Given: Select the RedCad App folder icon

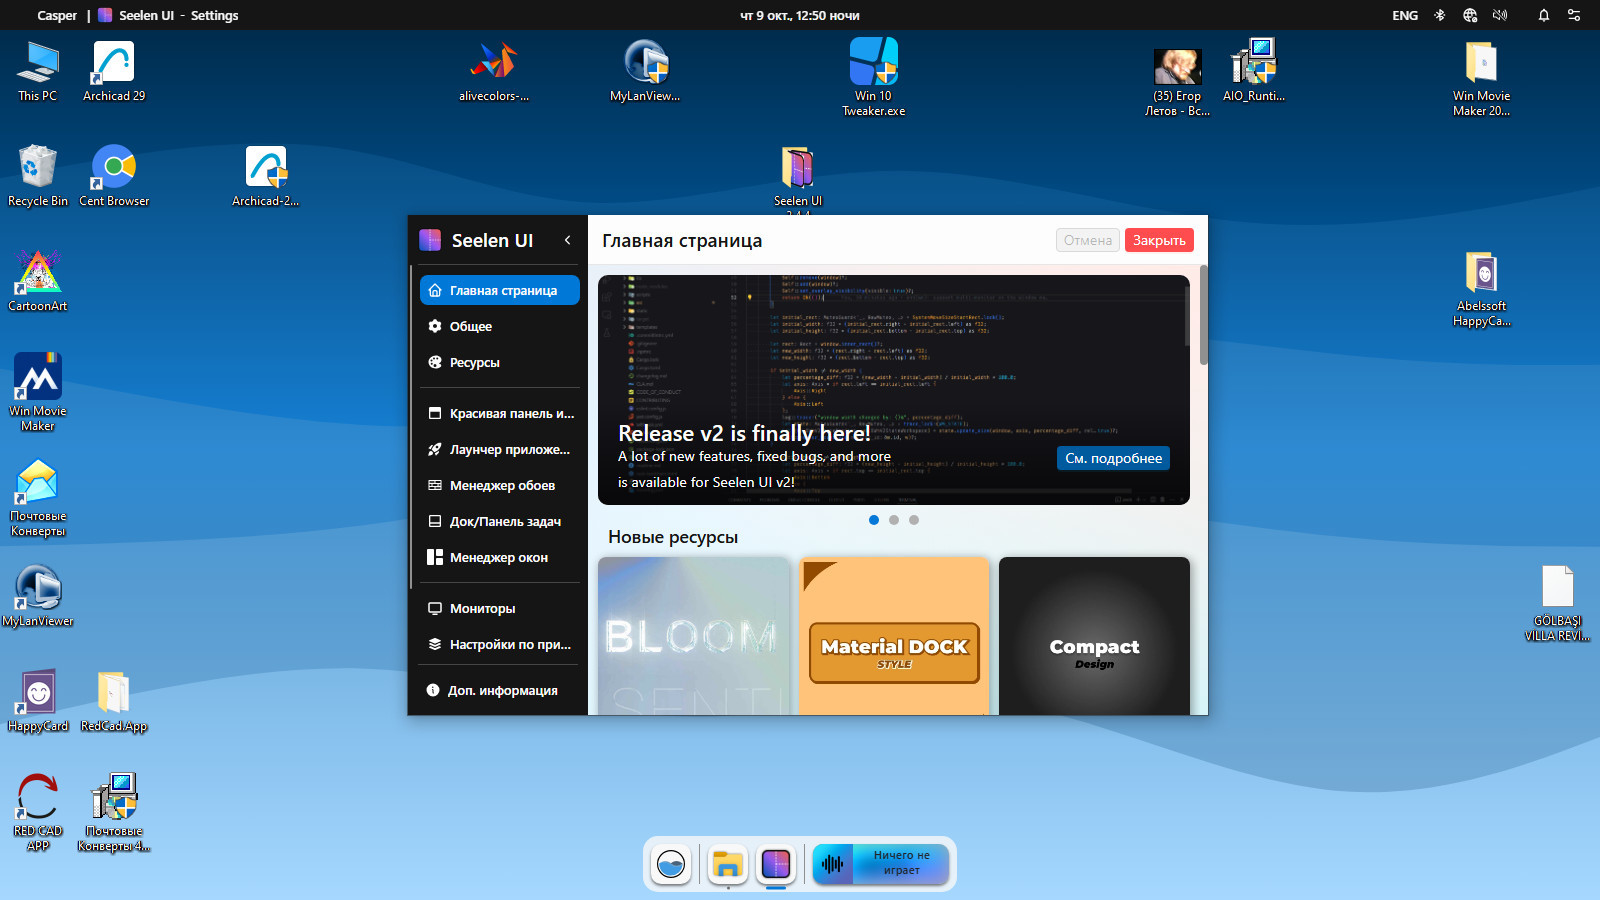Looking at the screenshot, I should tap(114, 701).
